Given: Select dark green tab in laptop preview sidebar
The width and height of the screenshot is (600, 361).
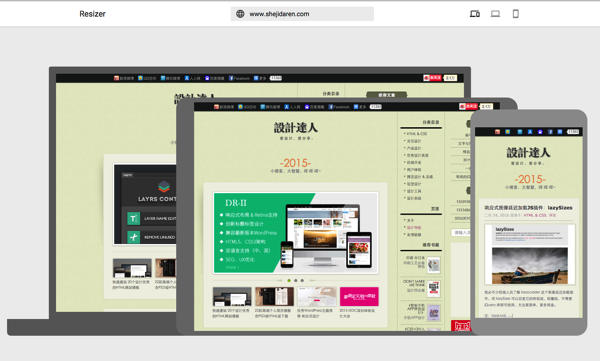Looking at the screenshot, I should 386,95.
